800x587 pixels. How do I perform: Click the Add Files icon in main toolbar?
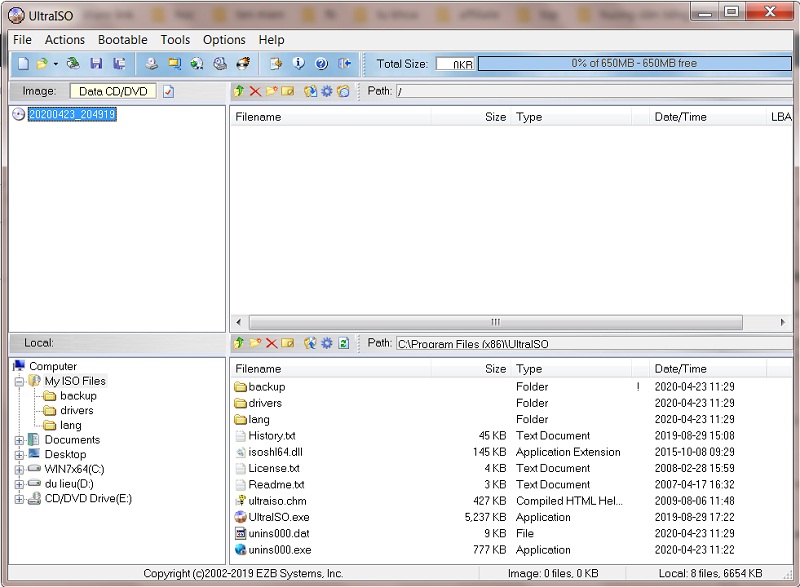point(276,63)
